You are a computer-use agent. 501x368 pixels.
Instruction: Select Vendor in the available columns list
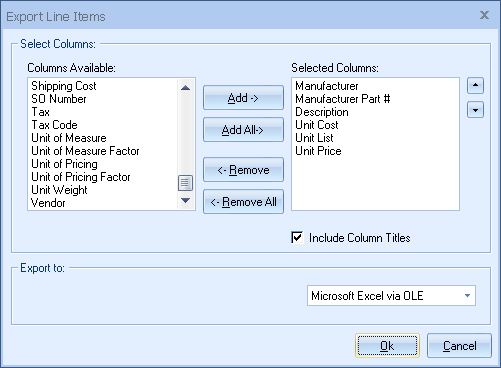pos(48,203)
